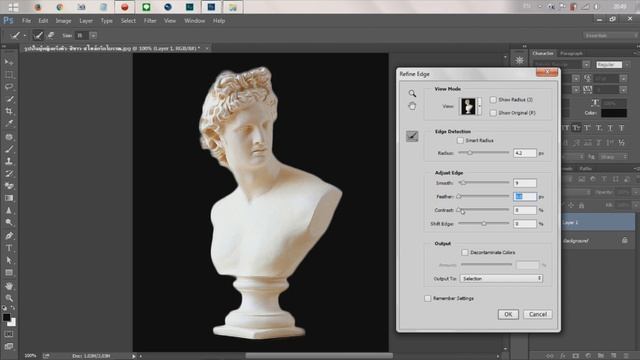
Task: Select the Eraser tool in the left toolbar
Action: click(x=9, y=186)
